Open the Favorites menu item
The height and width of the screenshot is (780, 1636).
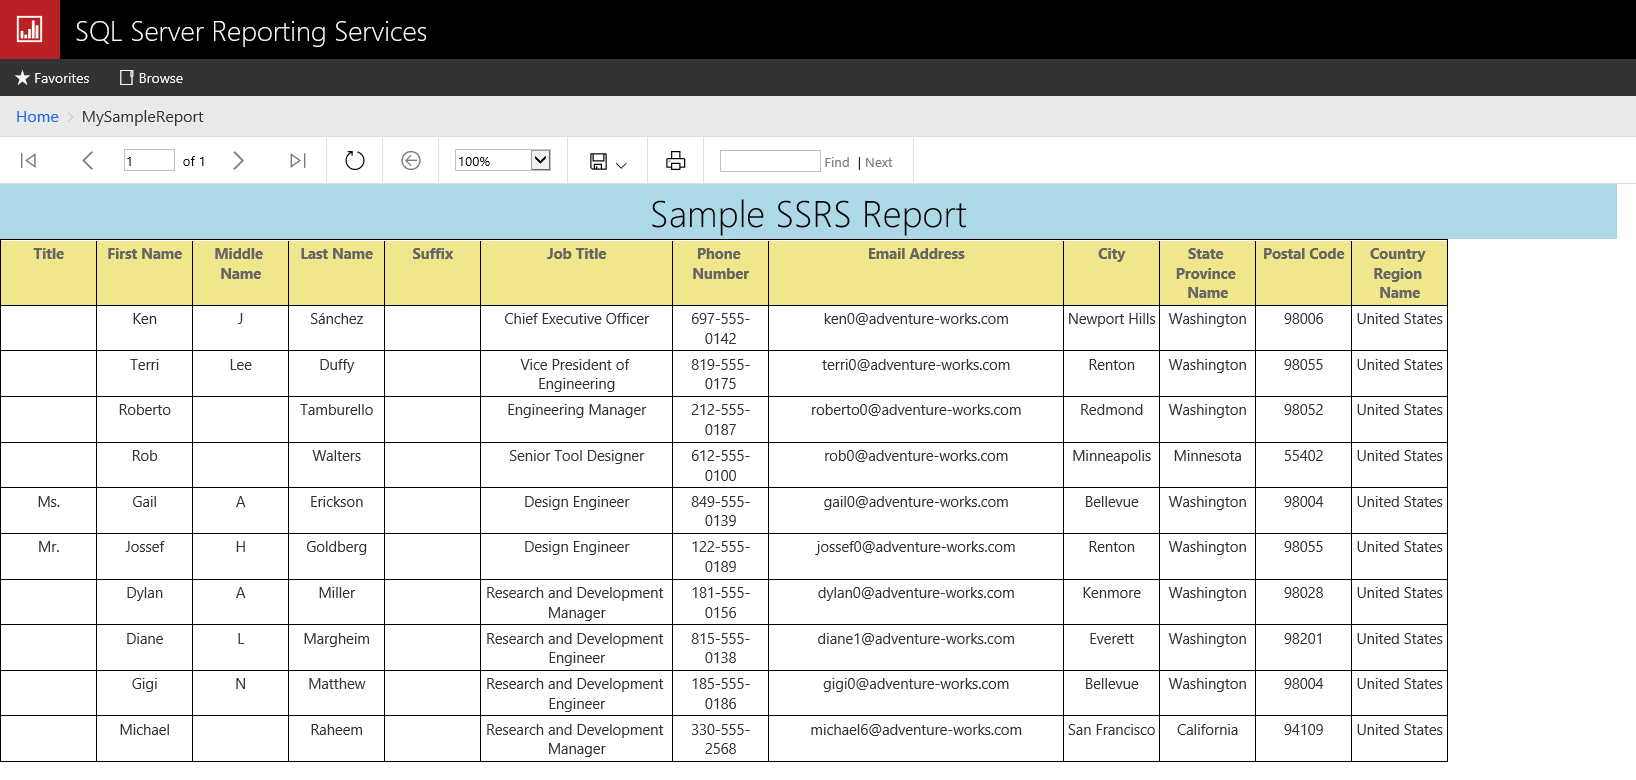pyautogui.click(x=52, y=78)
